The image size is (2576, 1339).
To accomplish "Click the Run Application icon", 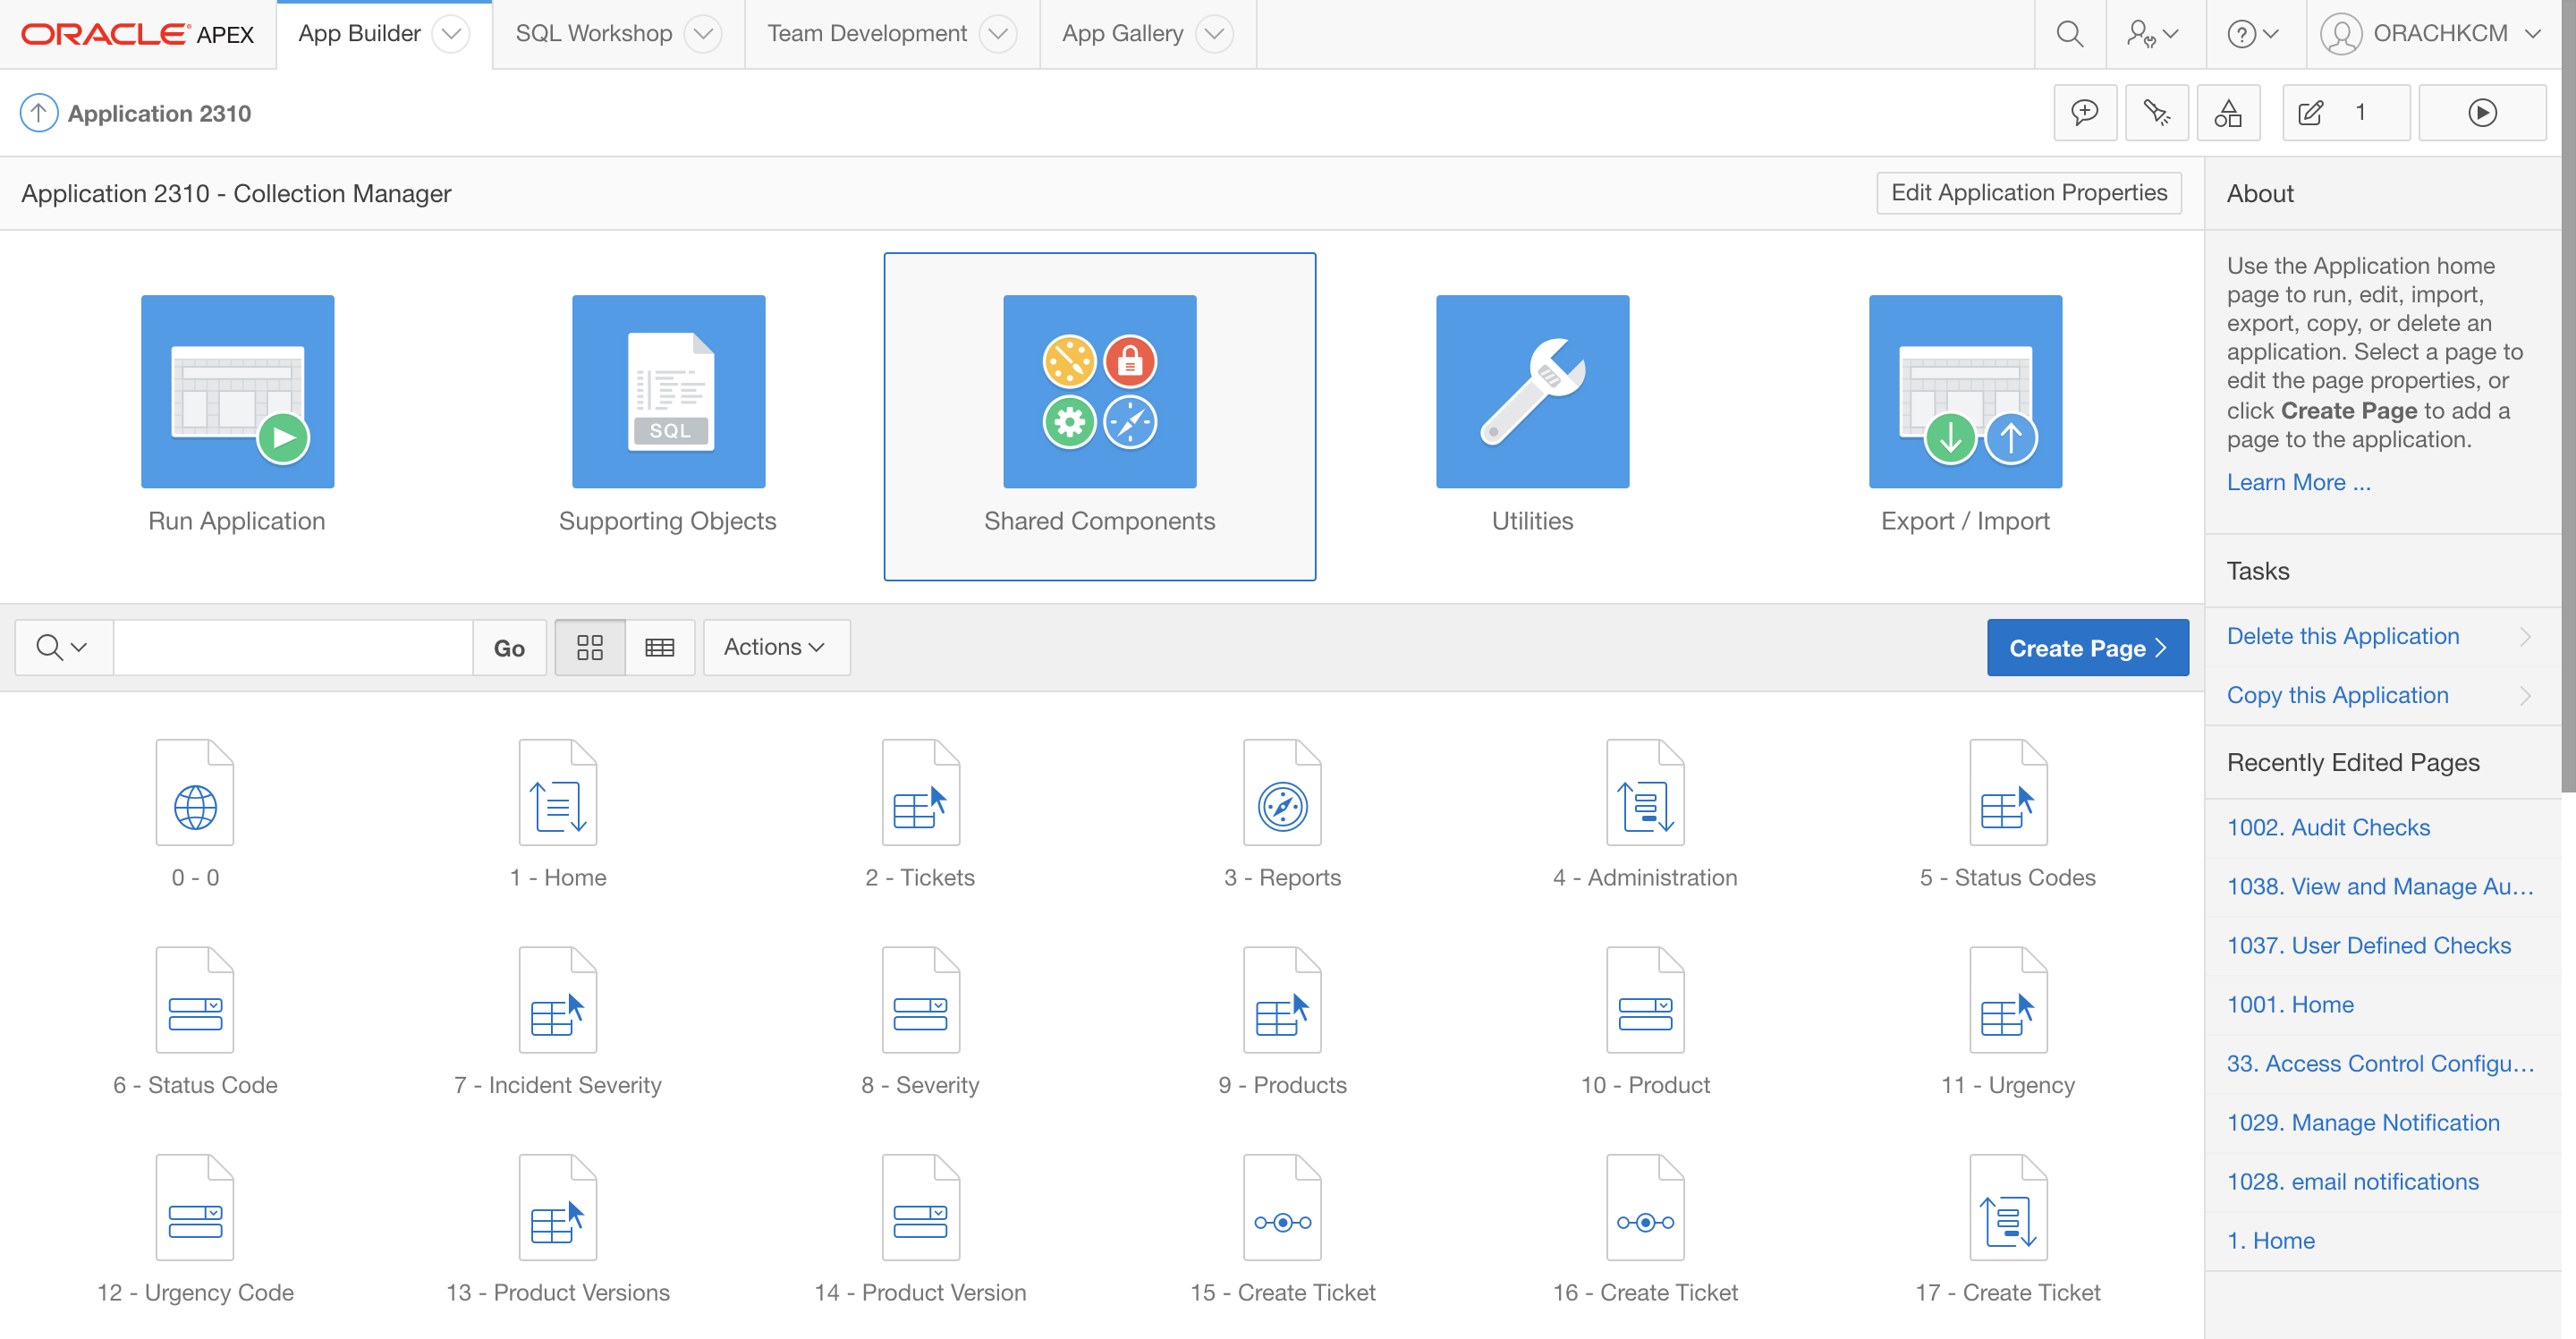I will pos(237,391).
